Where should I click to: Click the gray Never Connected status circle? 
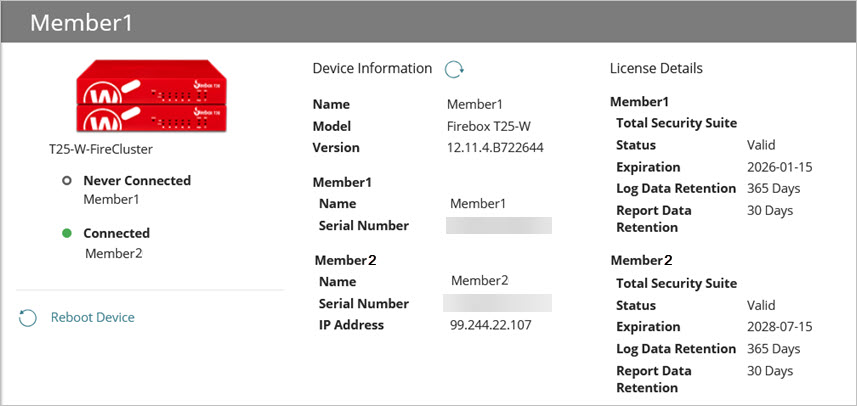click(66, 181)
